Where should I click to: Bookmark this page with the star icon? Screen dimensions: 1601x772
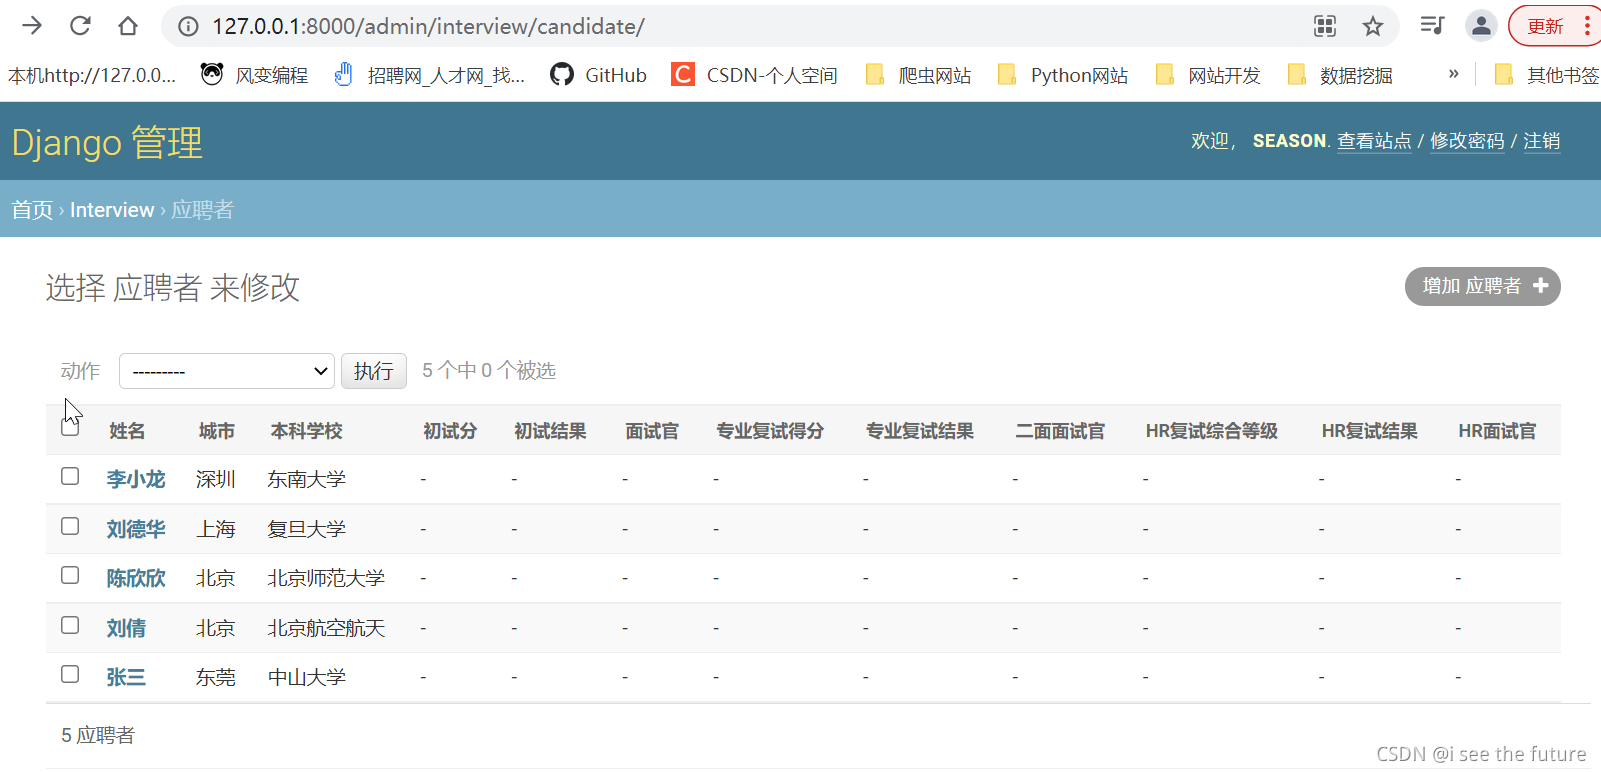[x=1373, y=27]
